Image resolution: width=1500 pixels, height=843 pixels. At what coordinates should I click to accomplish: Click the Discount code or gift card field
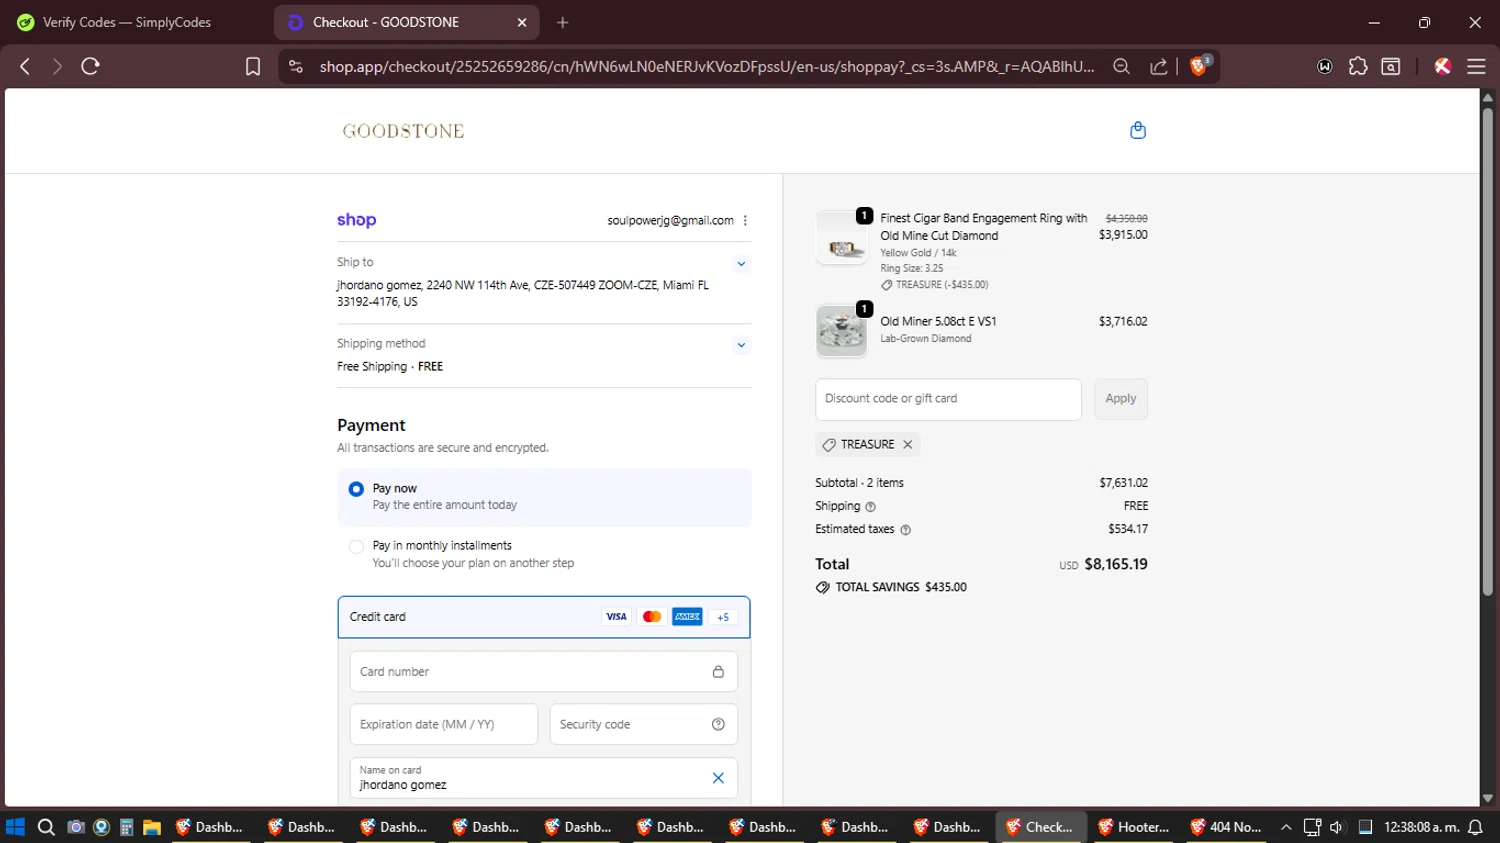click(x=948, y=399)
